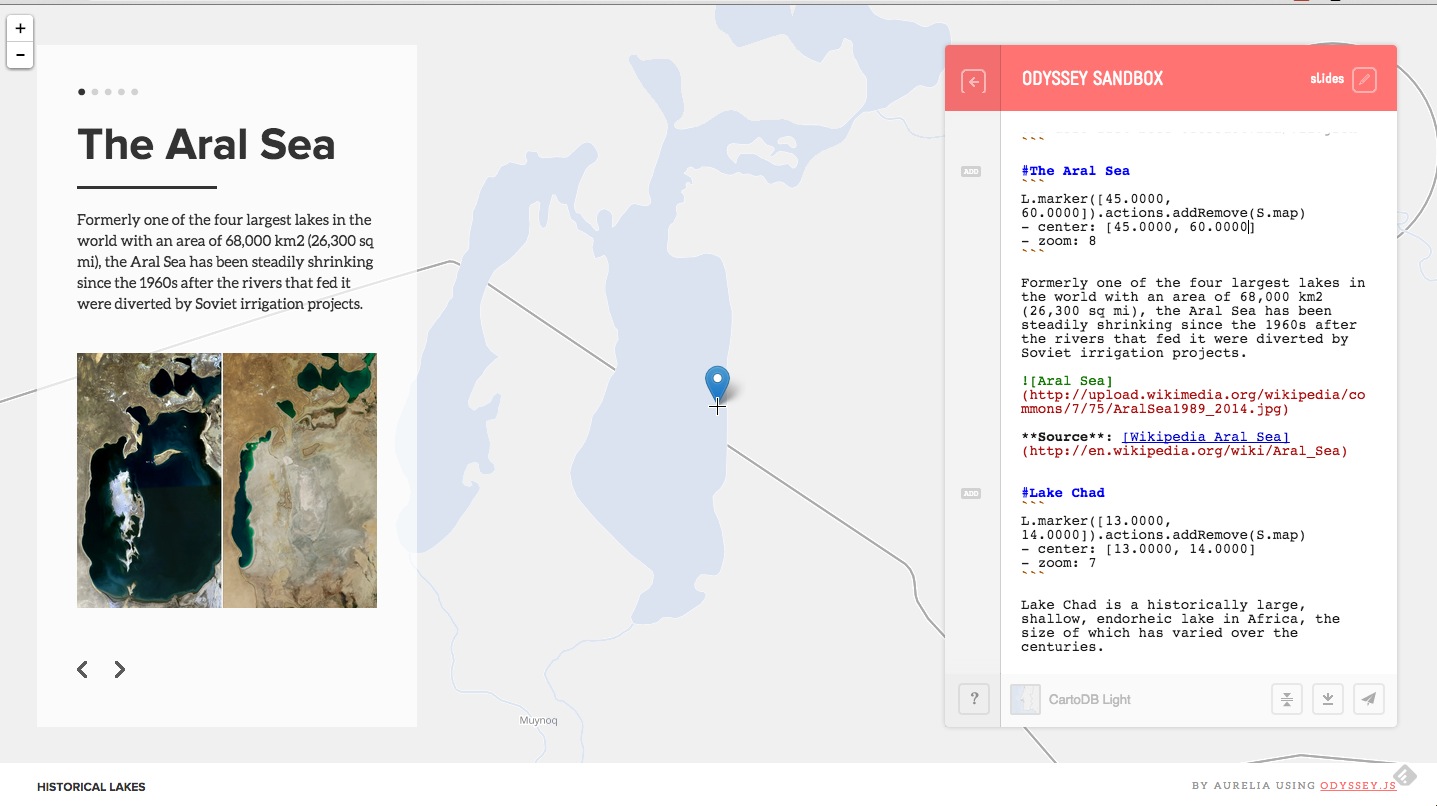Click the Aral Sea image URL in editor

click(x=1193, y=402)
